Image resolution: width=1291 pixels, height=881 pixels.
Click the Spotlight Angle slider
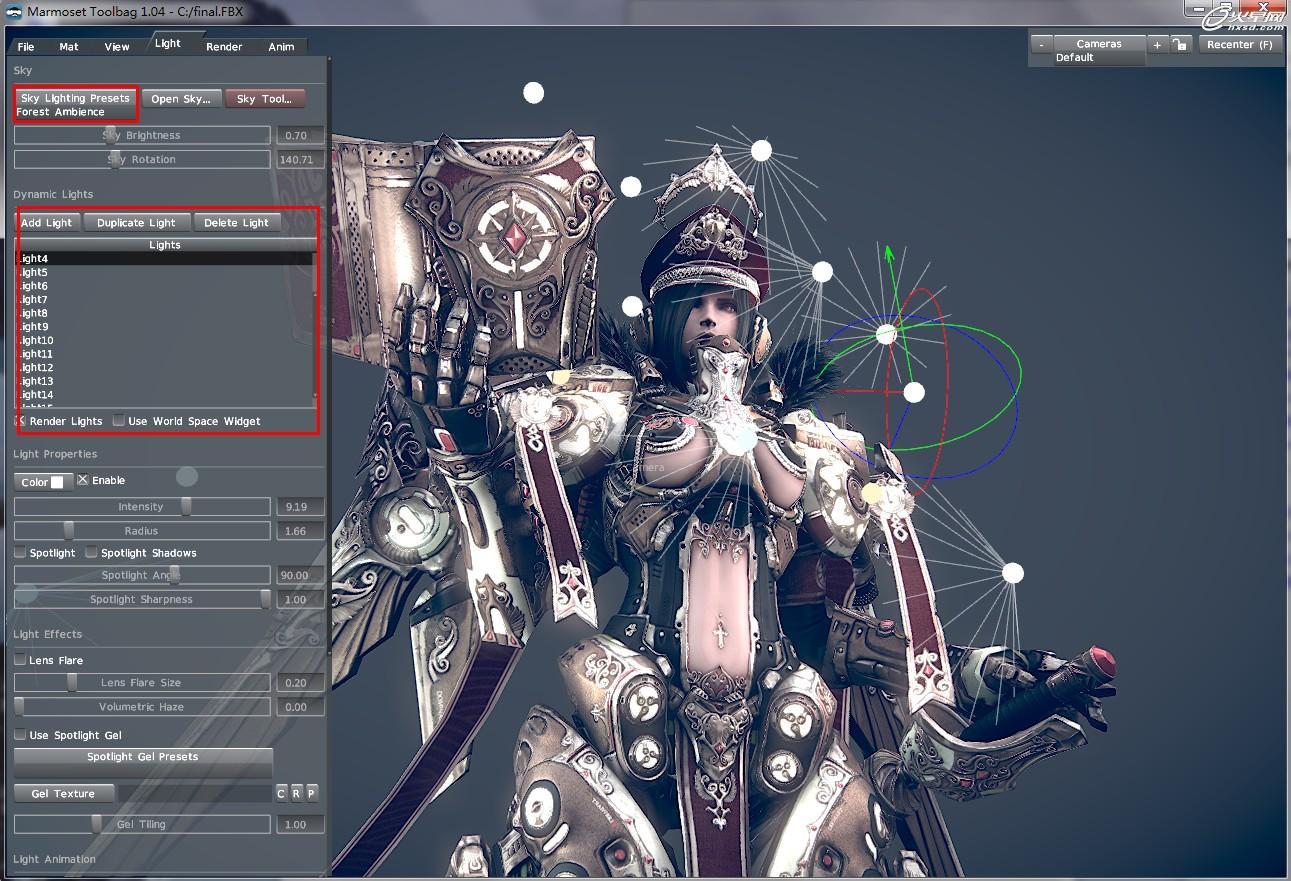coord(142,575)
